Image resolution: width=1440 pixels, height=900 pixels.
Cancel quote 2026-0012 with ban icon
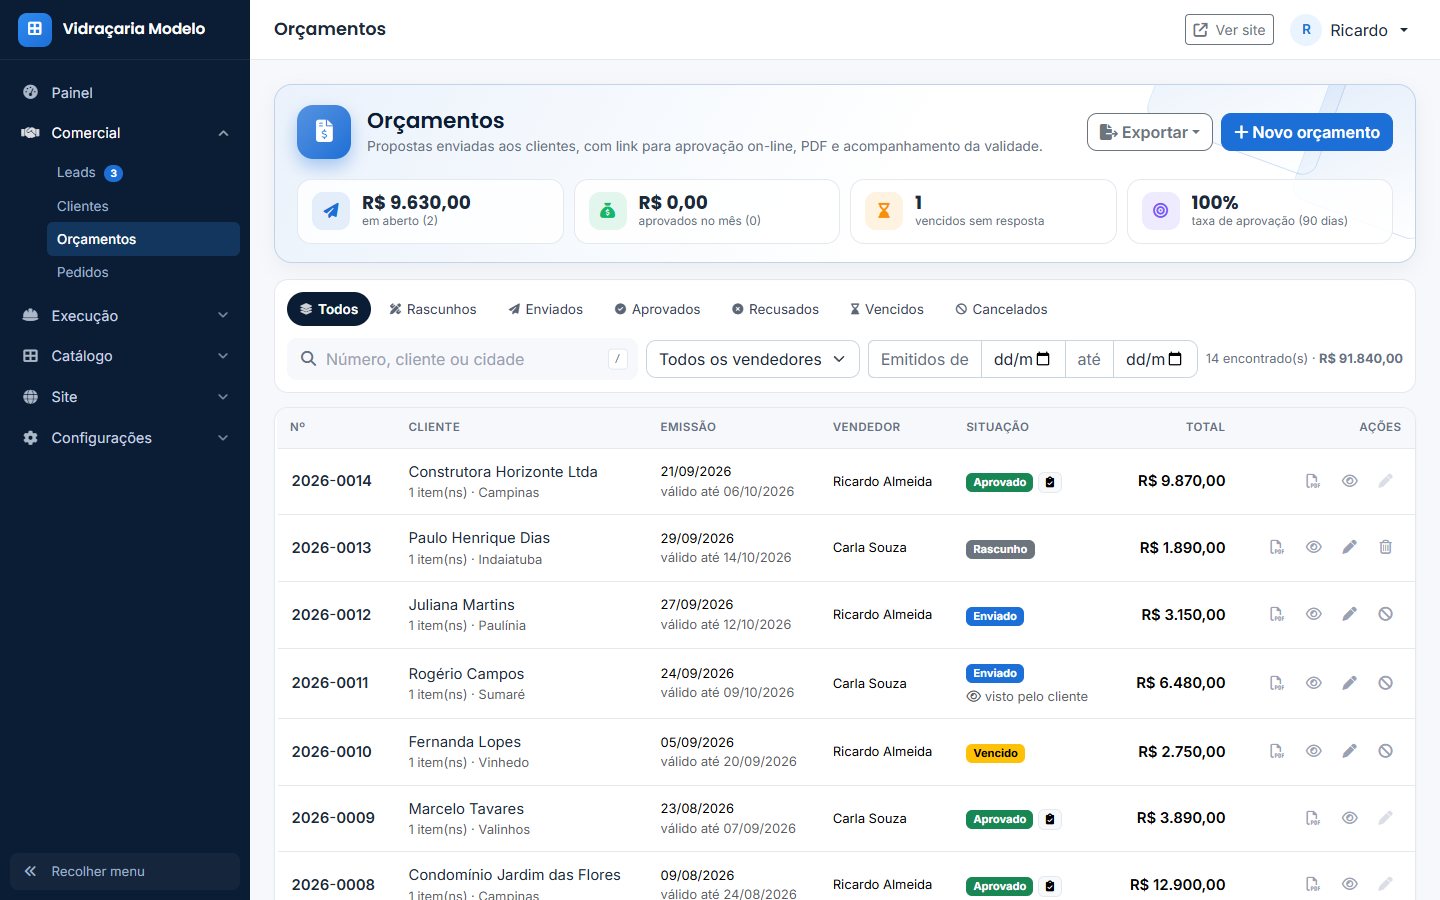[x=1386, y=614]
